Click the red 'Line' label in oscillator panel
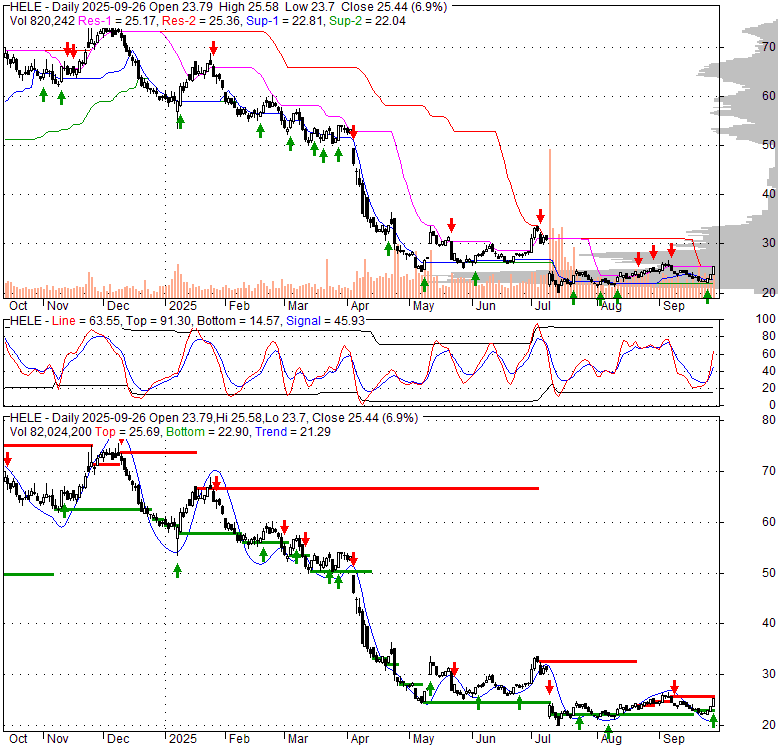Image resolution: width=780 pixels, height=745 pixels. [x=64, y=321]
